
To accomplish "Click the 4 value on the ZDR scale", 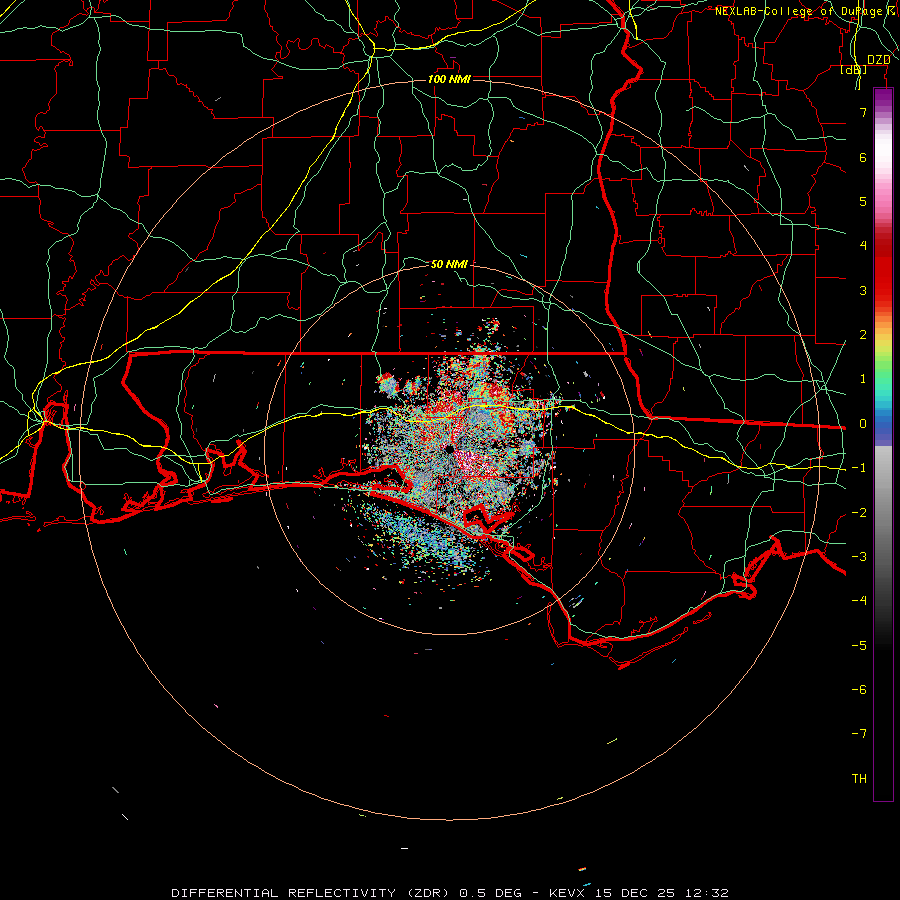I will [x=863, y=246].
